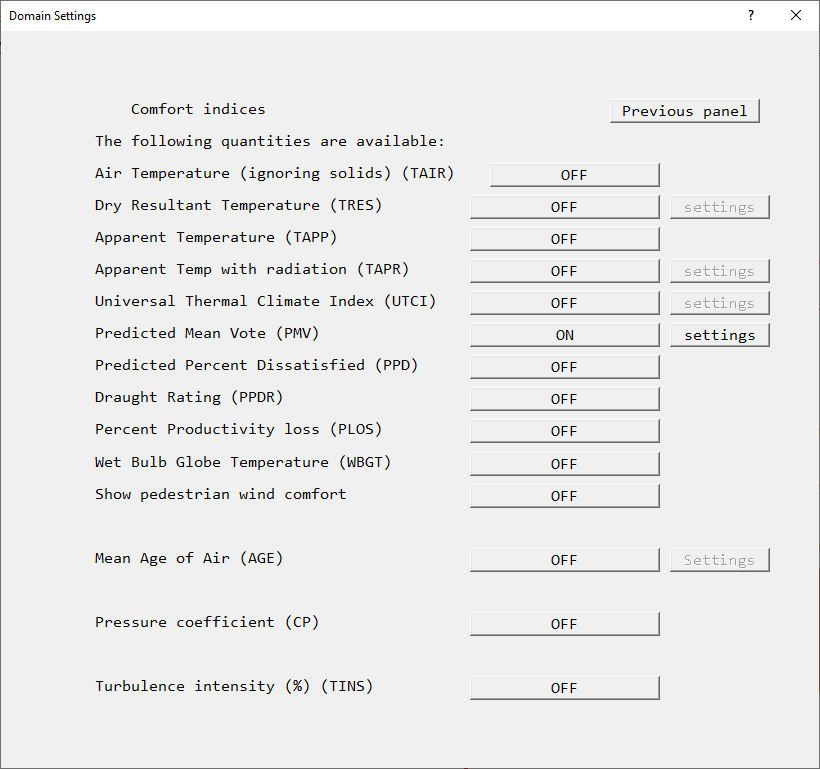
Task: Click the greyed settings button for TRES
Action: [719, 207]
